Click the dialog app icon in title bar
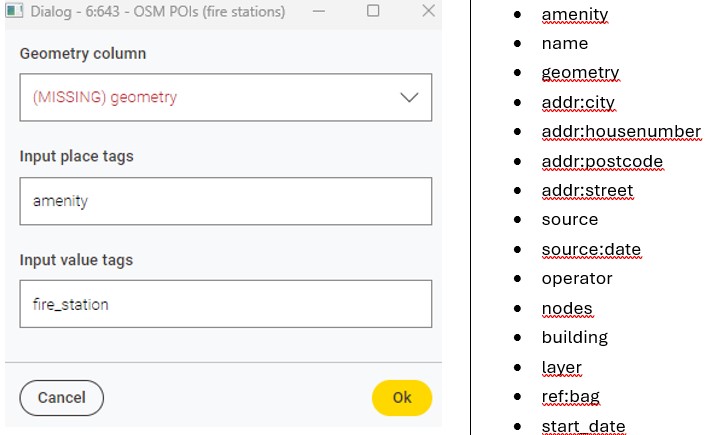This screenshot has height=435, width=712. click(x=12, y=12)
